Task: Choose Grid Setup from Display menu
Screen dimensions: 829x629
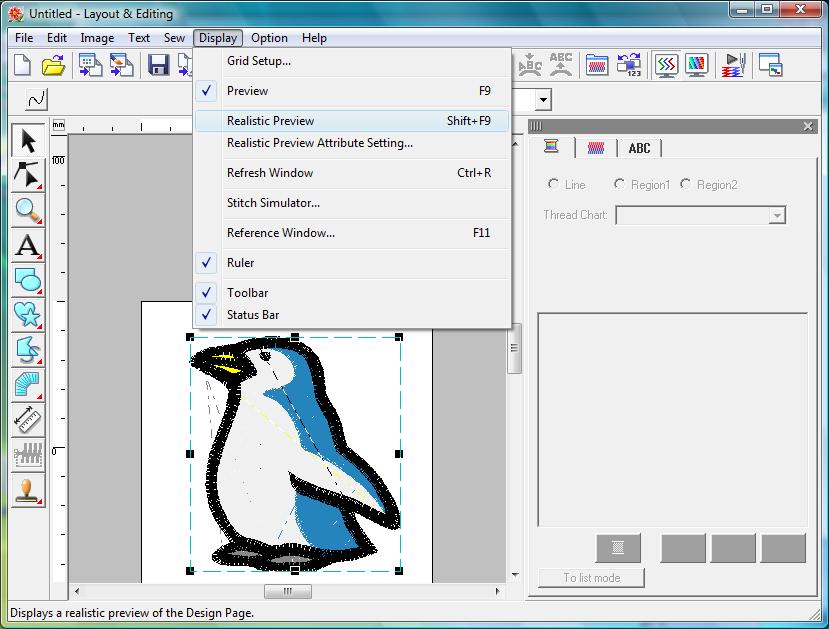Action: tap(352, 61)
